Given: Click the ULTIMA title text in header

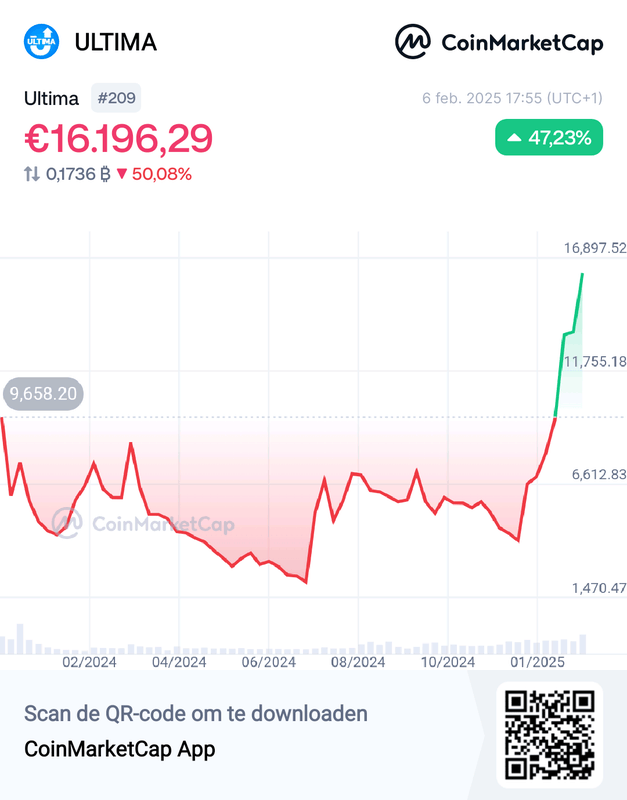Looking at the screenshot, I should point(116,42).
